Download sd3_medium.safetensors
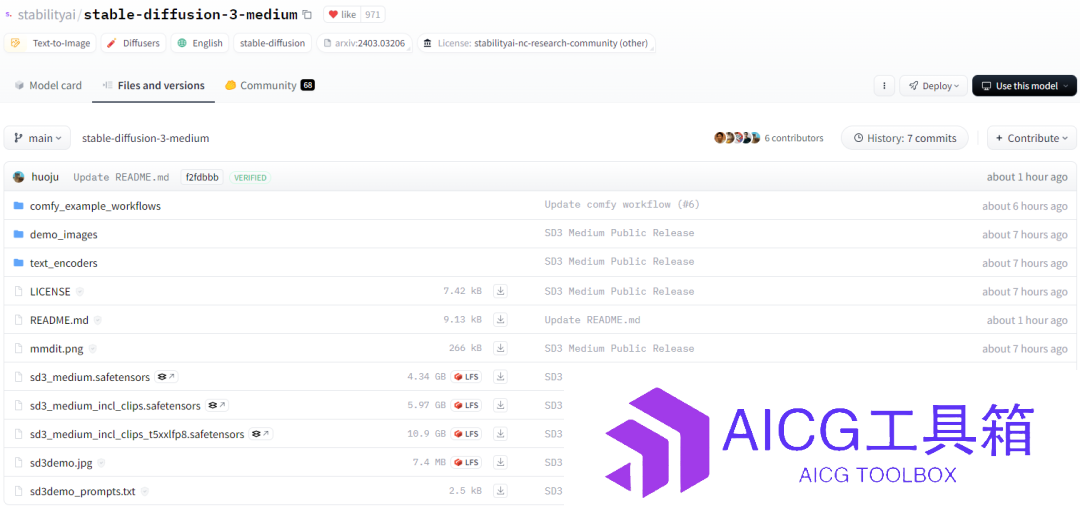The height and width of the screenshot is (508, 1080). click(x=501, y=377)
